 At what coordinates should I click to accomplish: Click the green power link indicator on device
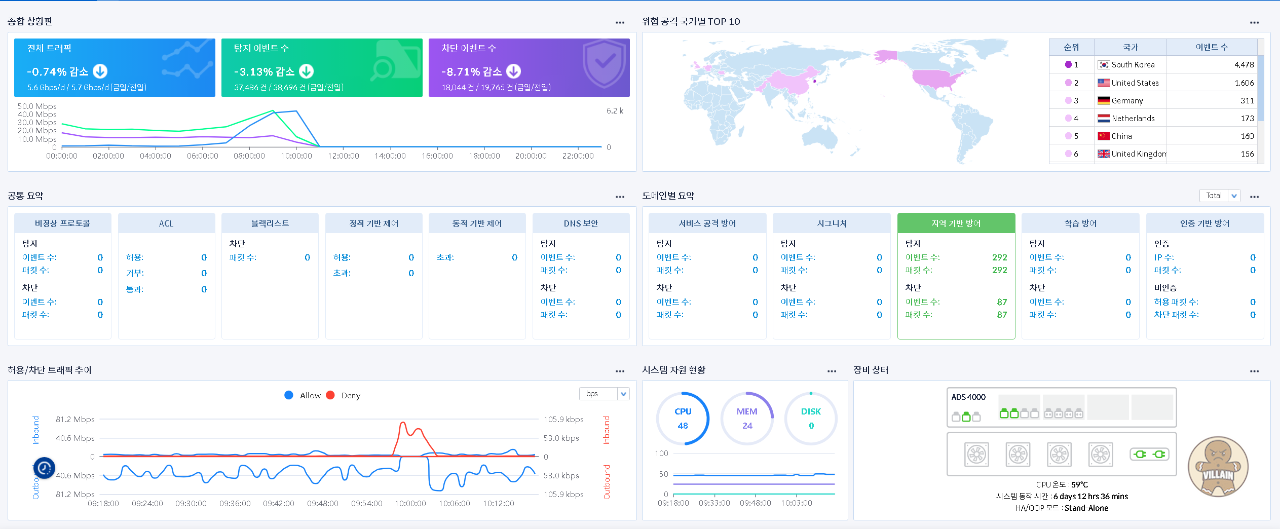(1148, 455)
